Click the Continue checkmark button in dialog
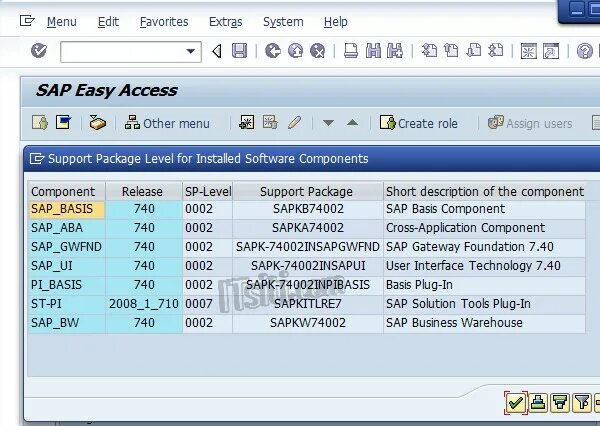The image size is (600, 426). 515,403
